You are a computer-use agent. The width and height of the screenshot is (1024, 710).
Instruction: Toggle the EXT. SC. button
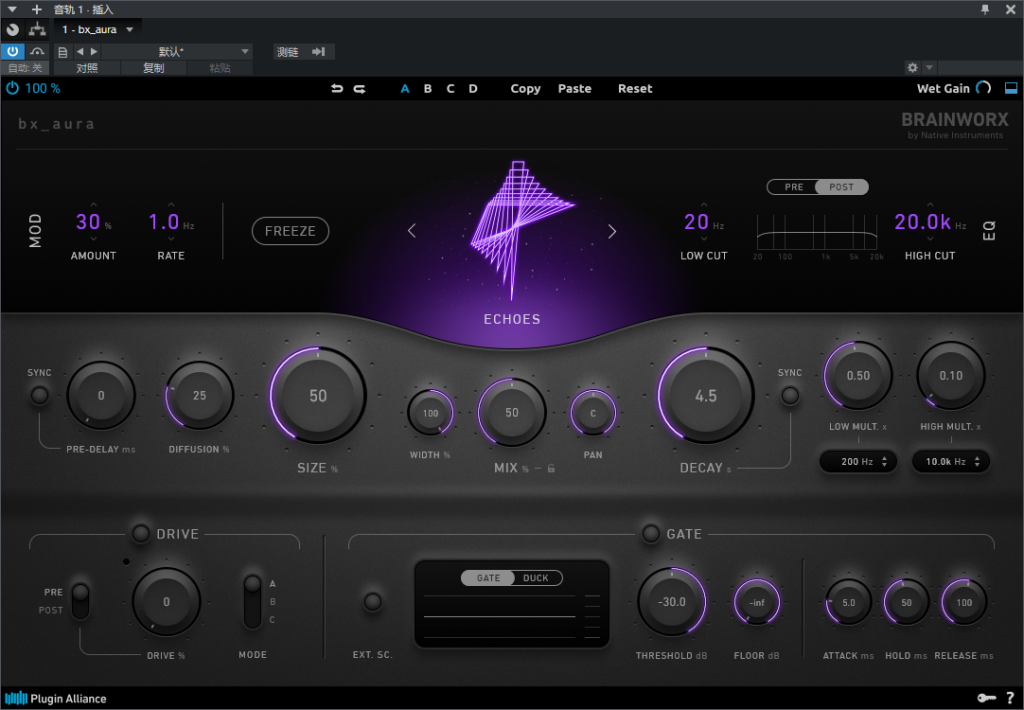(x=372, y=602)
